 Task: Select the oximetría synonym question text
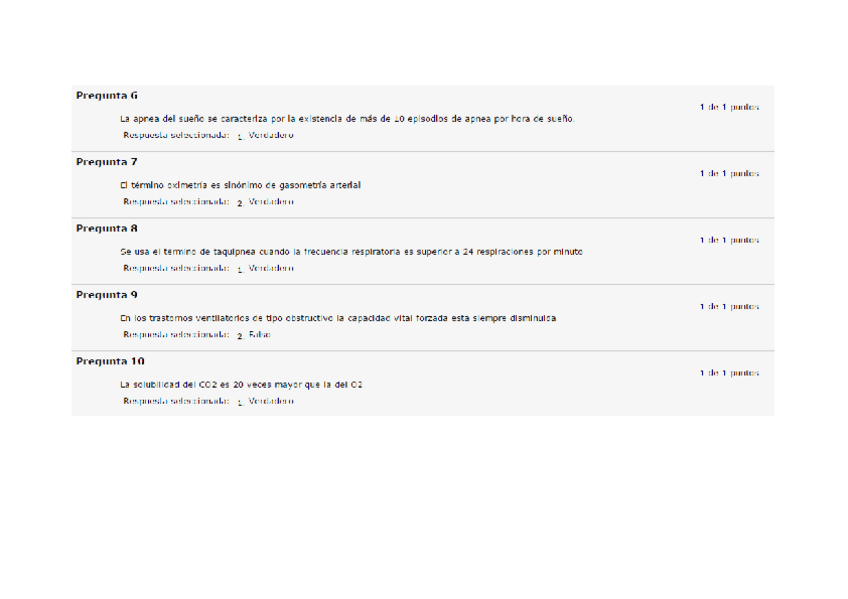(x=240, y=185)
